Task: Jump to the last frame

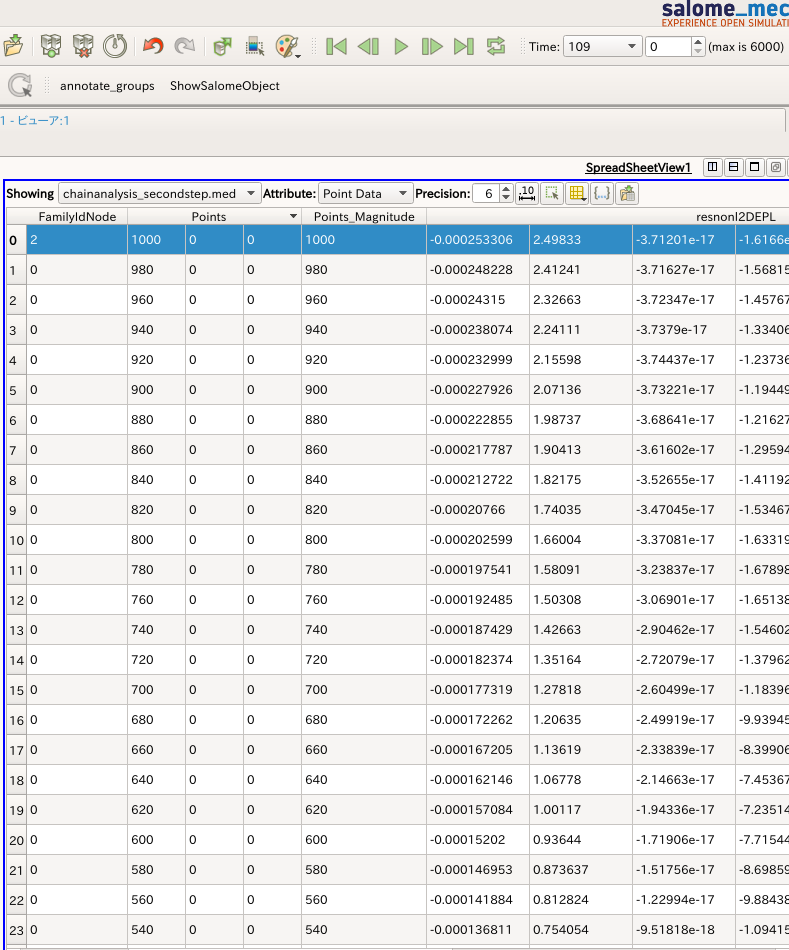Action: [x=464, y=47]
